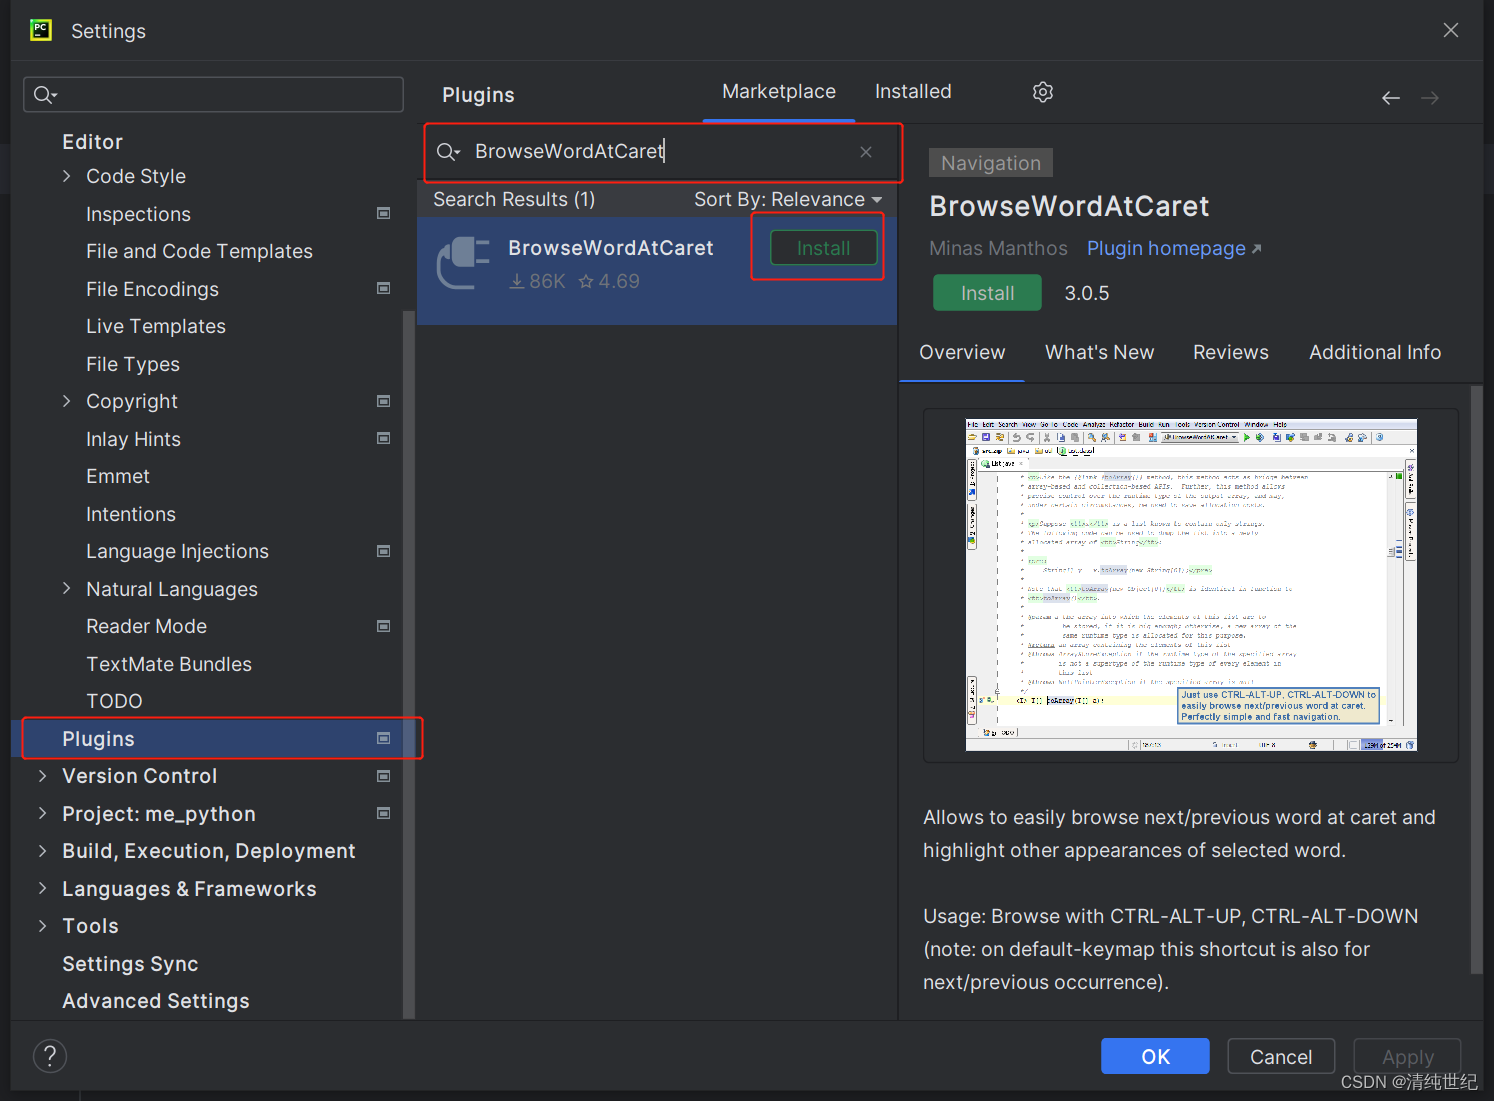Select the BrowseWordAtCaret search result row
Image resolution: width=1494 pixels, height=1101 pixels.
point(657,271)
